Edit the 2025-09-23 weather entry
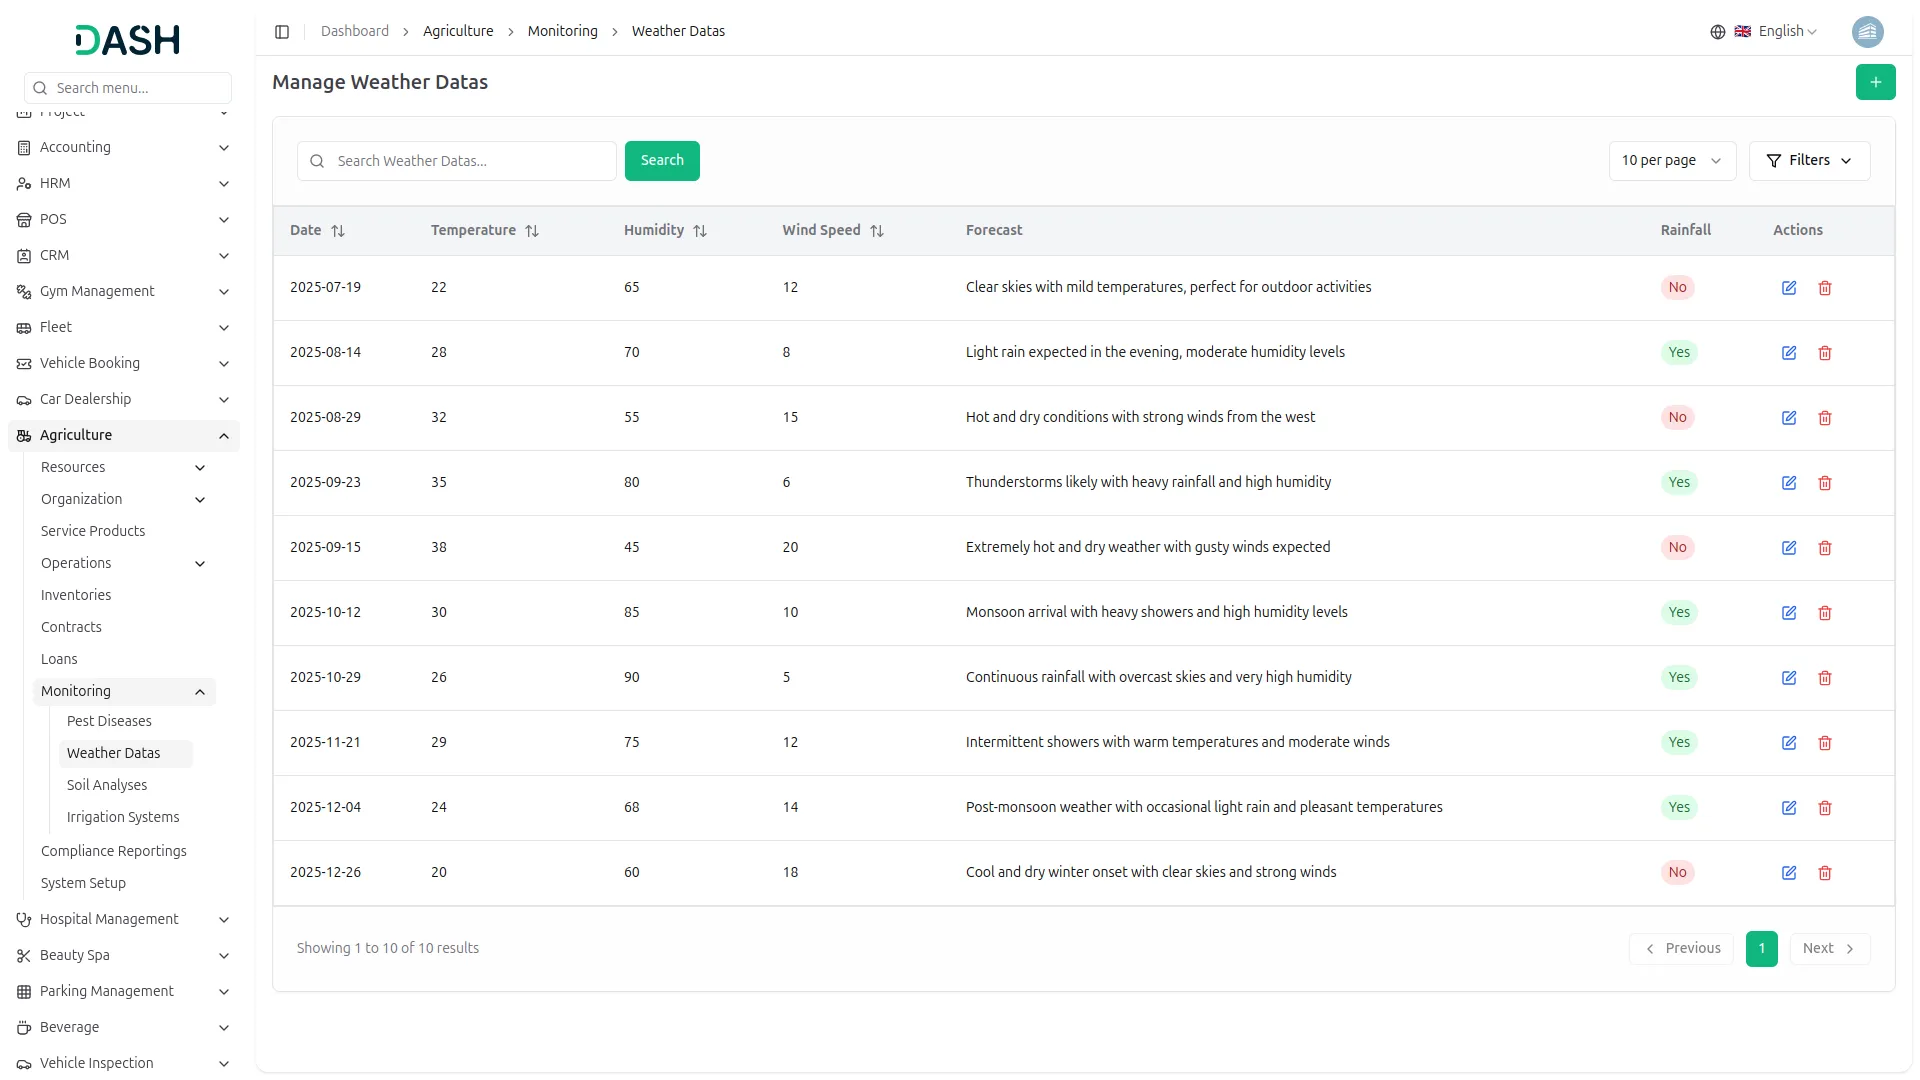This screenshot has width=1920, height=1080. [1789, 483]
